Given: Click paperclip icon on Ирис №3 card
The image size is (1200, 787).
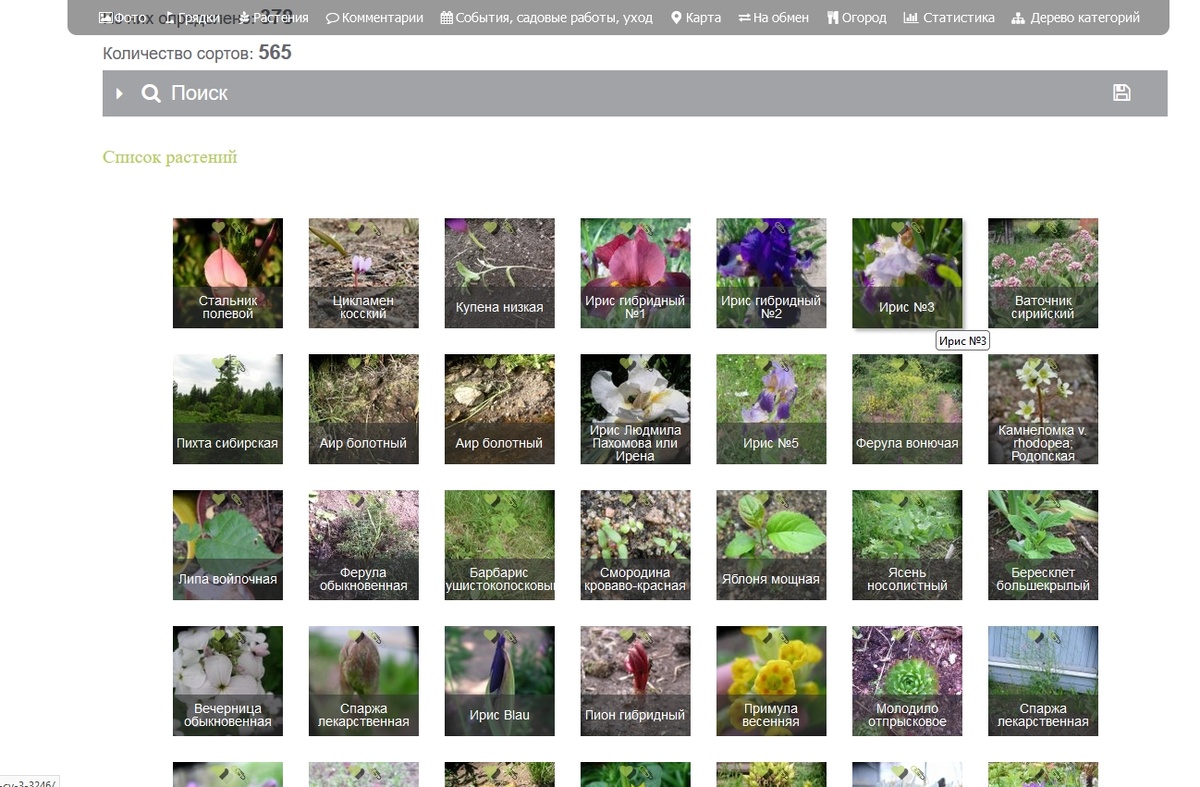Looking at the screenshot, I should (918, 228).
